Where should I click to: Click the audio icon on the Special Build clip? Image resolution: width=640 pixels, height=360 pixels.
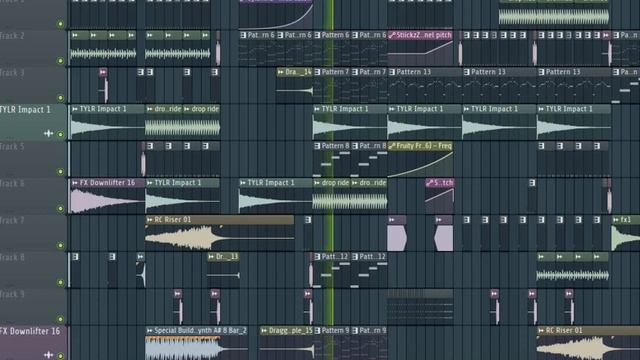point(150,330)
